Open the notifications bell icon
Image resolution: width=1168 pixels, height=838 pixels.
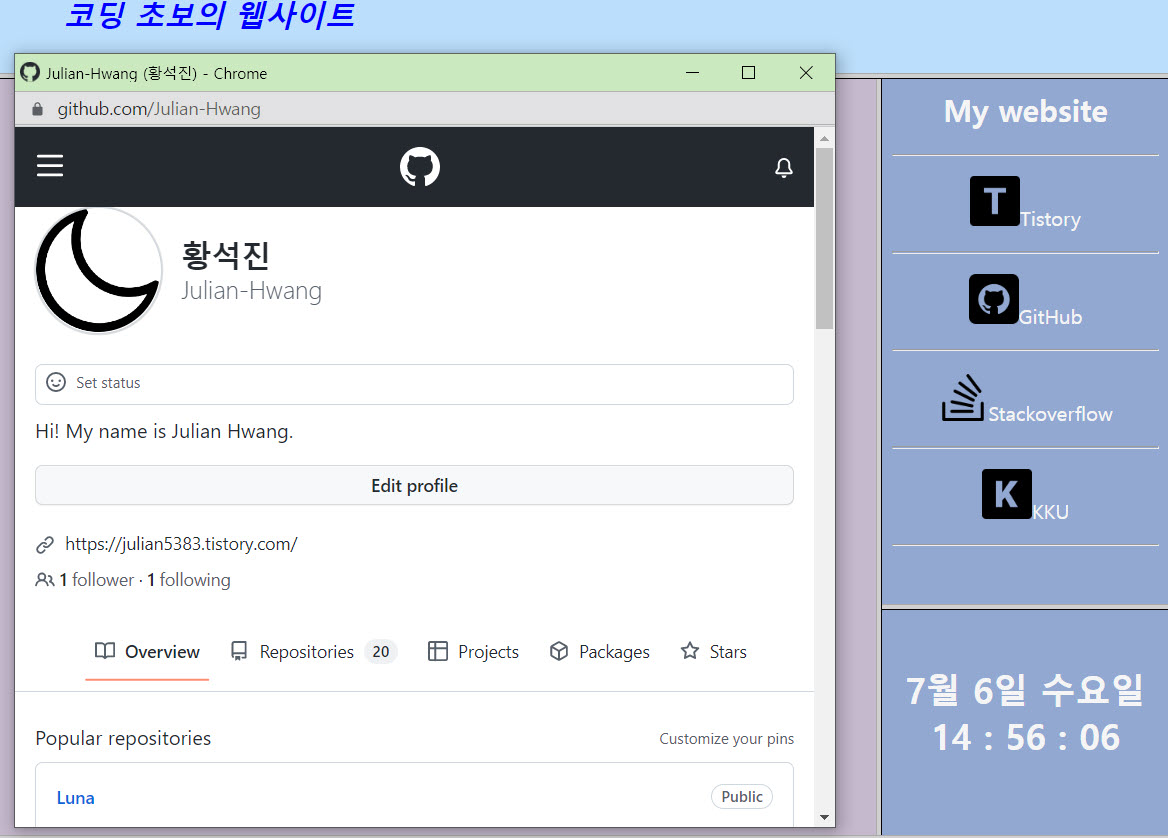[784, 167]
